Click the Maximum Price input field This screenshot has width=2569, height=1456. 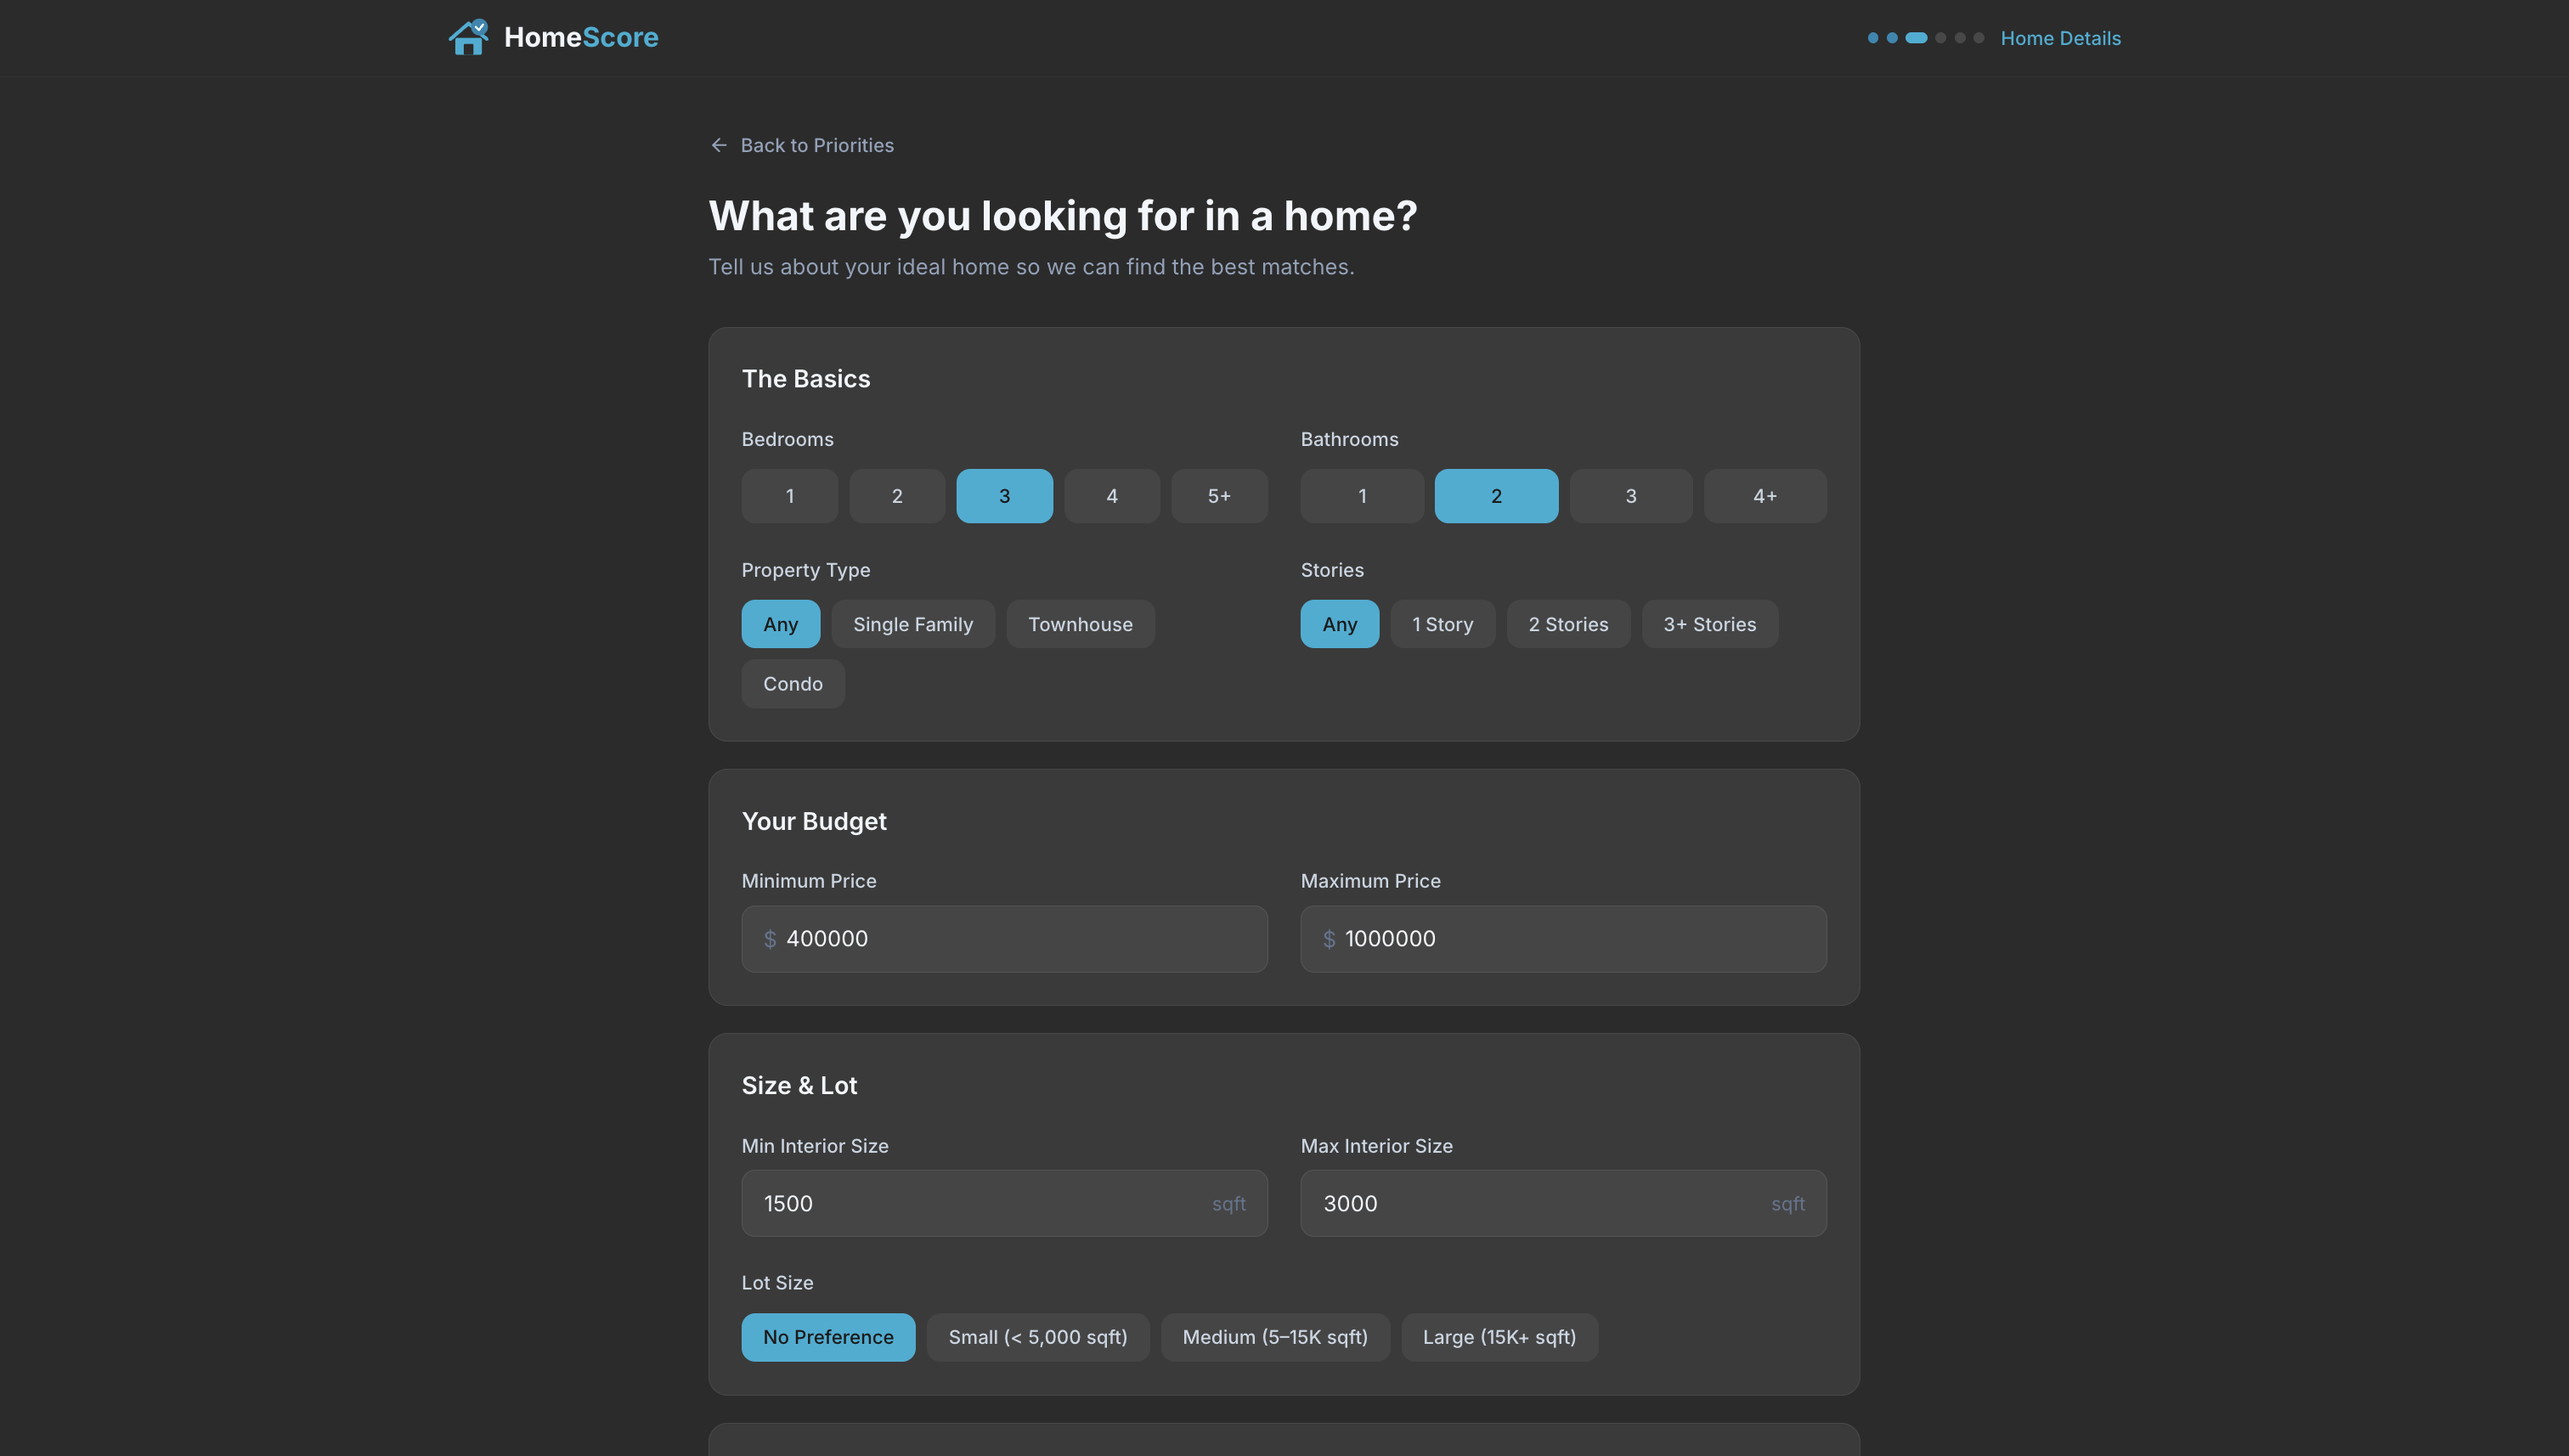click(1562, 939)
